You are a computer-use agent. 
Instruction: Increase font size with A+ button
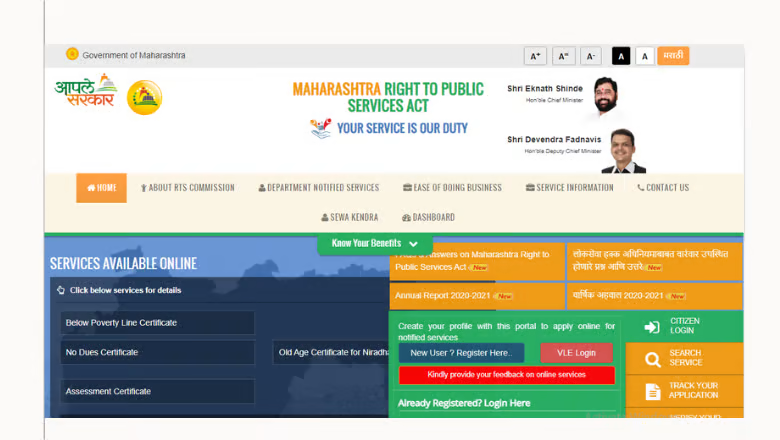[x=535, y=56]
